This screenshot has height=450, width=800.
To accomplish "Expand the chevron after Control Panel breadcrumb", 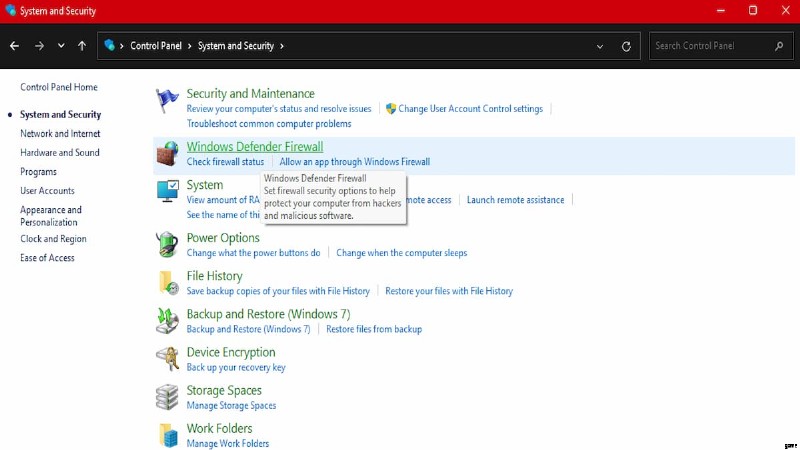I will pos(189,46).
